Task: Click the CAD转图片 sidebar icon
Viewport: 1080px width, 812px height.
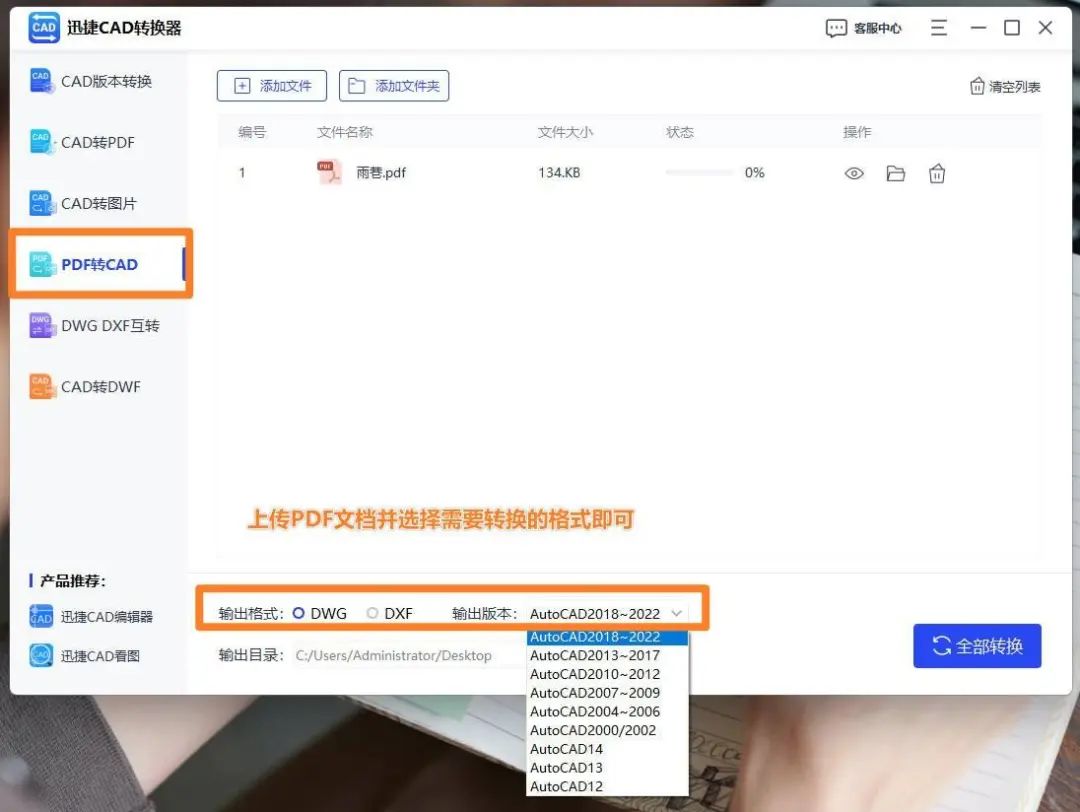Action: [x=42, y=203]
